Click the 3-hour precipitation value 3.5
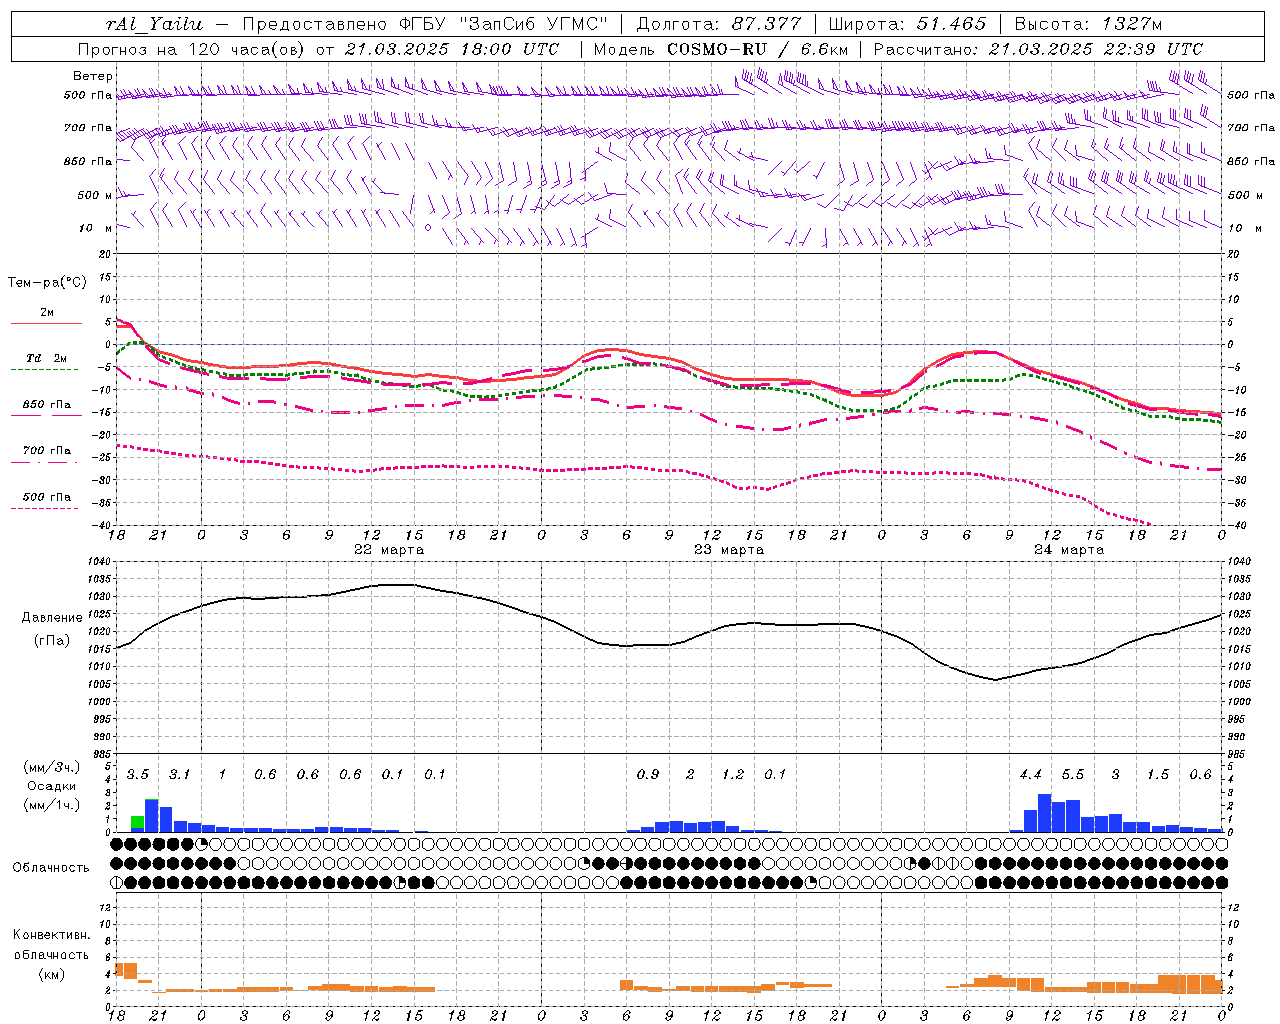 click(x=138, y=775)
